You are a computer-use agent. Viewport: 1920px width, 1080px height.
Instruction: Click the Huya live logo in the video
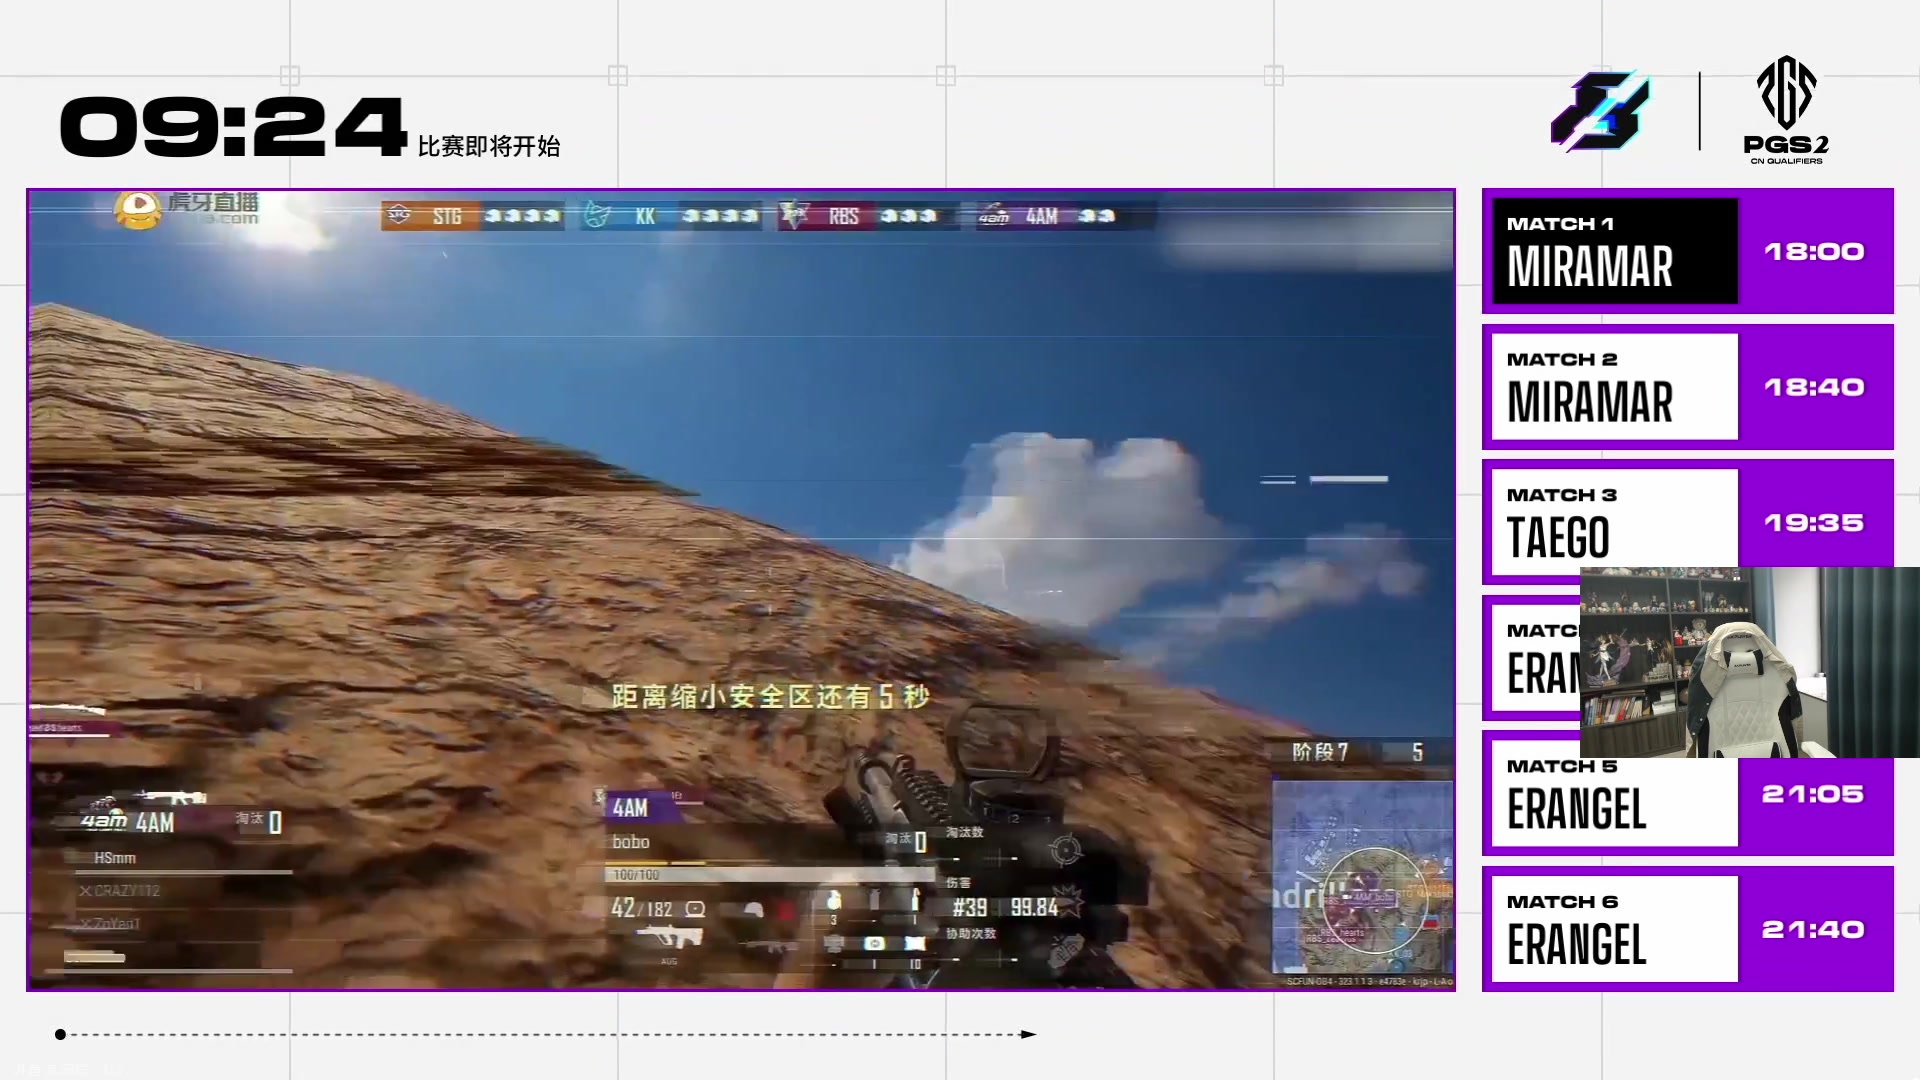point(187,209)
